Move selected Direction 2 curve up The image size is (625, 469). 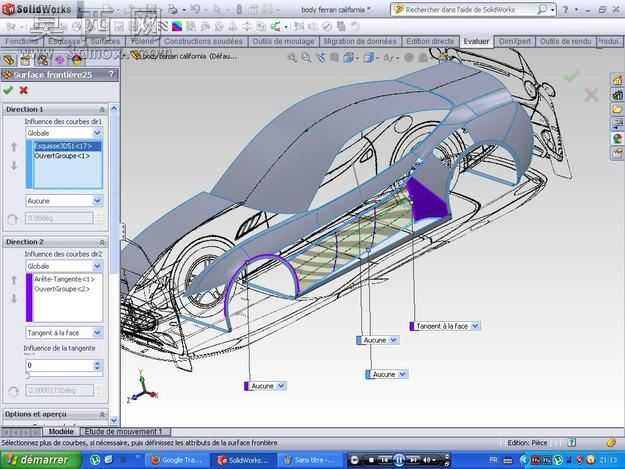(14, 280)
